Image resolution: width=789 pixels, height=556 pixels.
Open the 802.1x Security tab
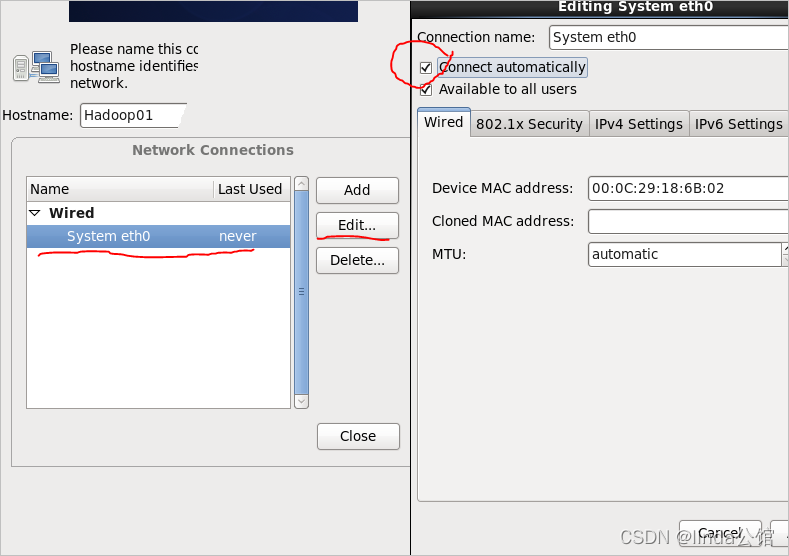(x=529, y=124)
